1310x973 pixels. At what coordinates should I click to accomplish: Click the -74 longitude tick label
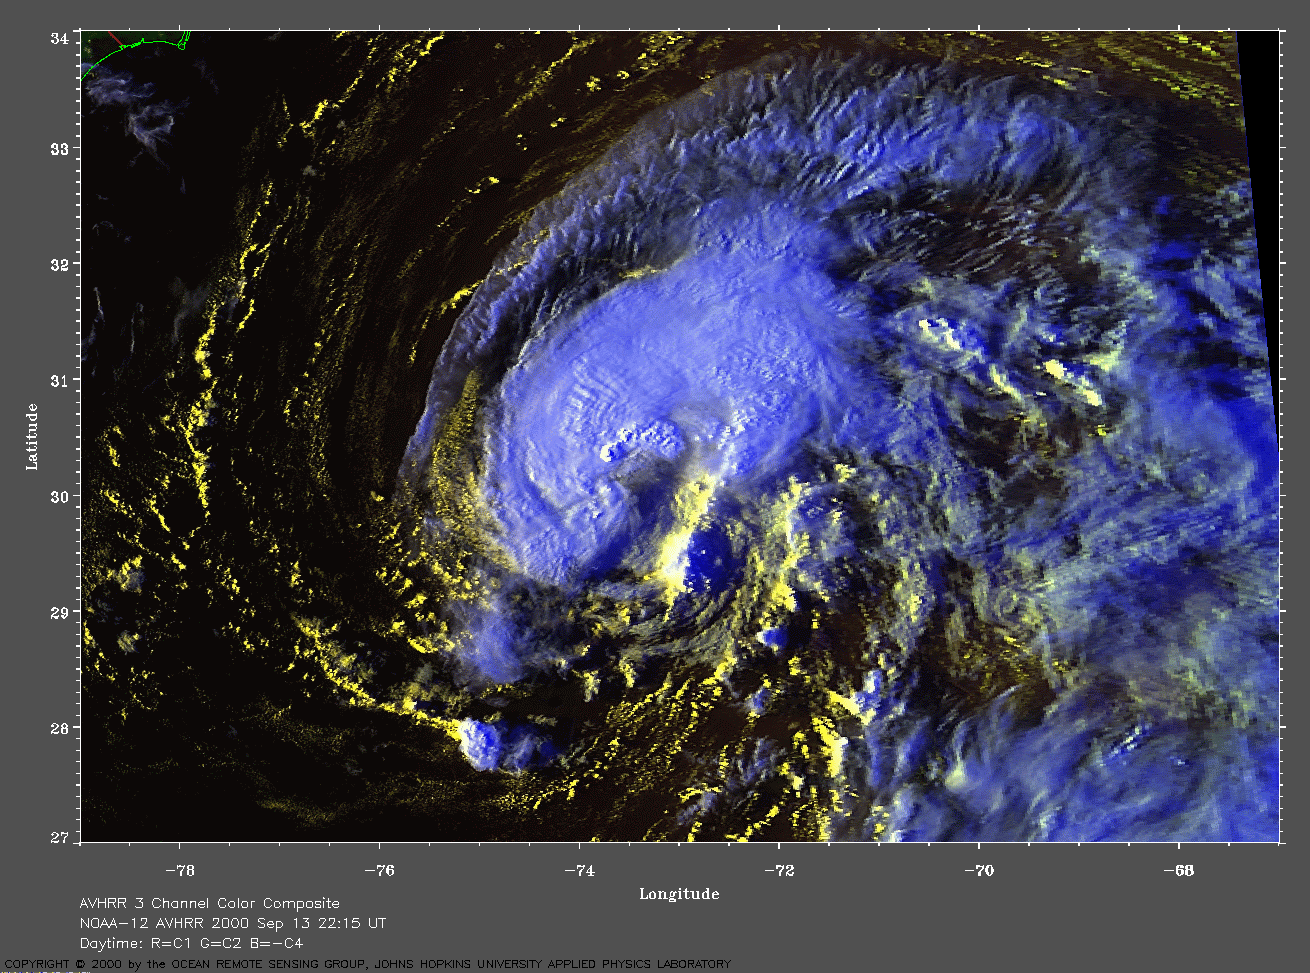[580, 871]
